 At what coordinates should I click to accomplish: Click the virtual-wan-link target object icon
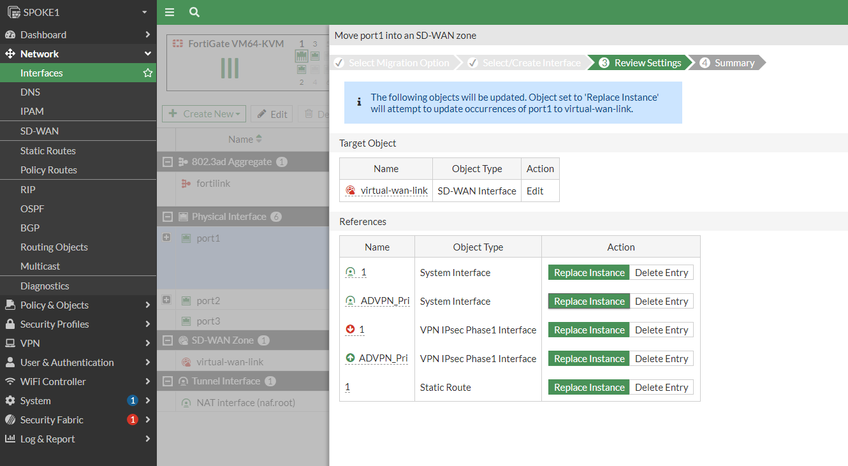point(351,191)
